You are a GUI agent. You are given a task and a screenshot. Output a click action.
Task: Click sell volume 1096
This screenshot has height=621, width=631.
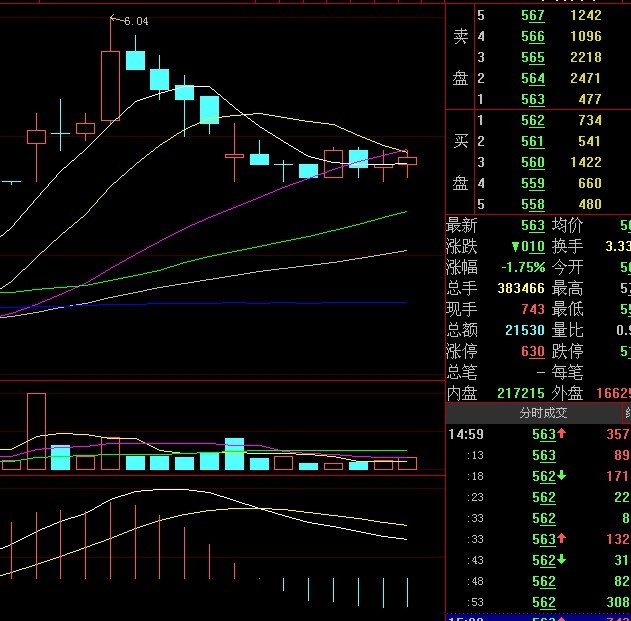(586, 36)
